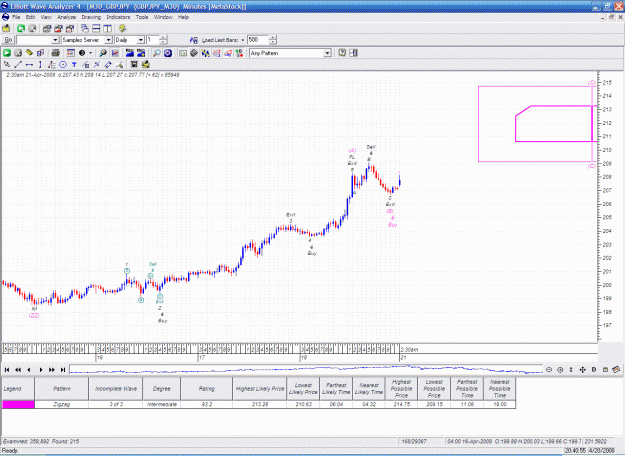Open File menu

point(16,17)
